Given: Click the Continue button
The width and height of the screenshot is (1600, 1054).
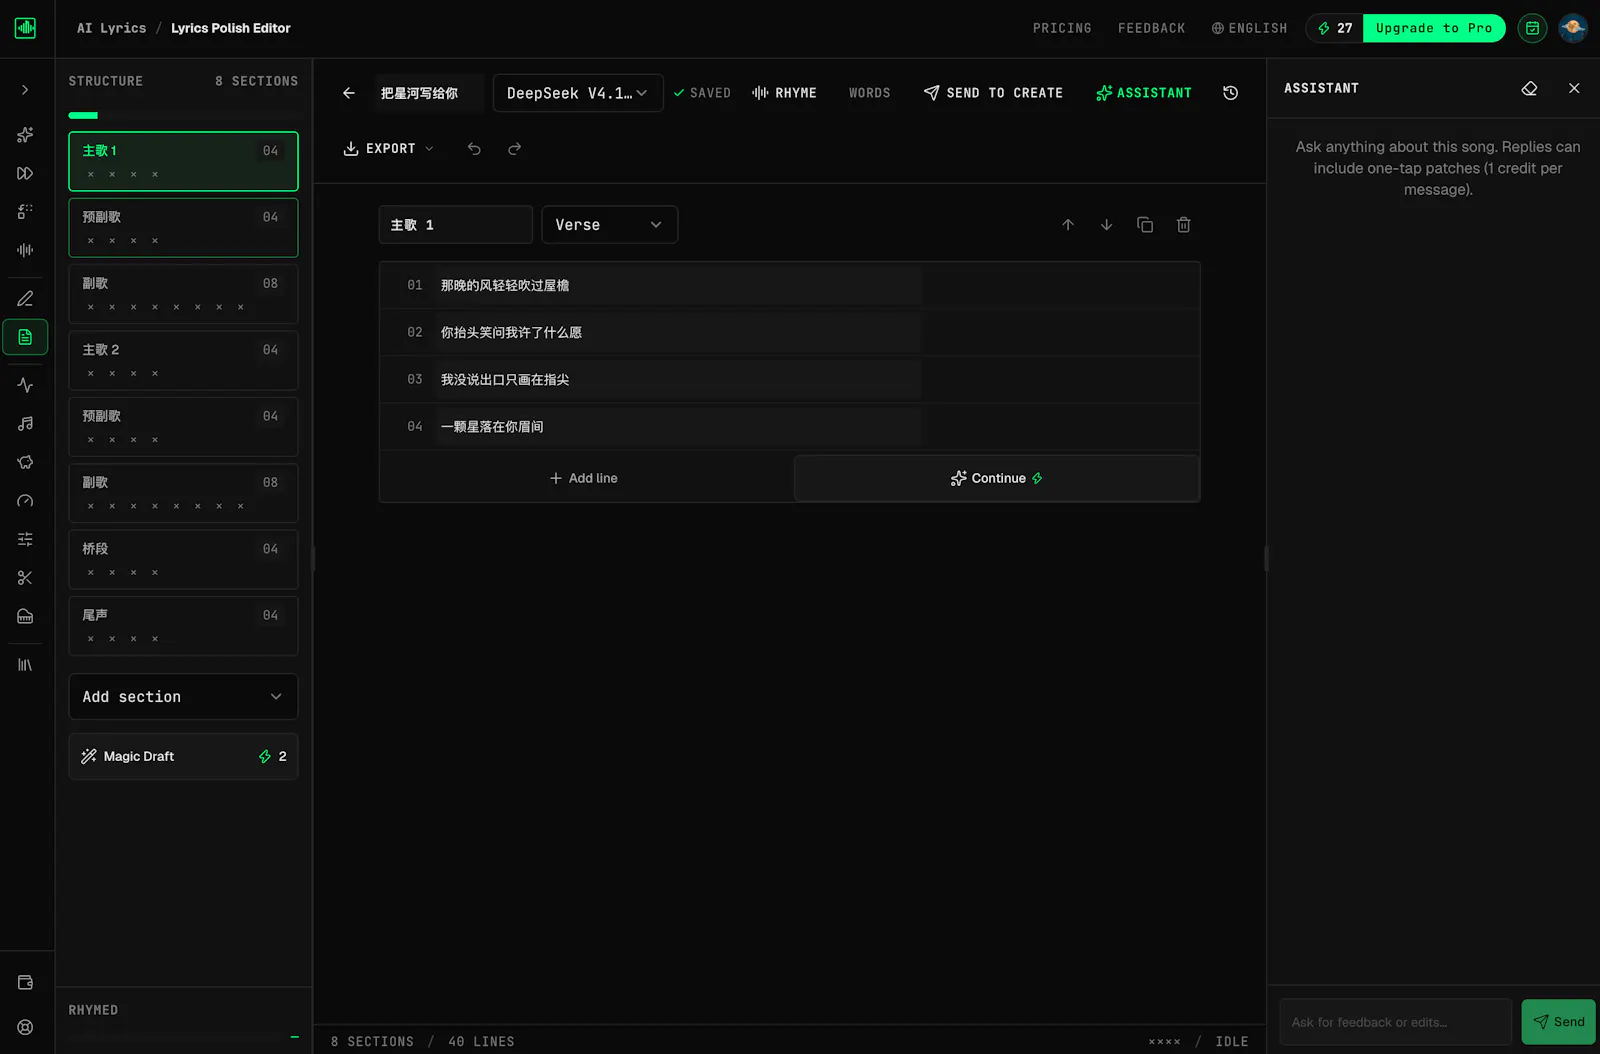Looking at the screenshot, I should (x=996, y=479).
